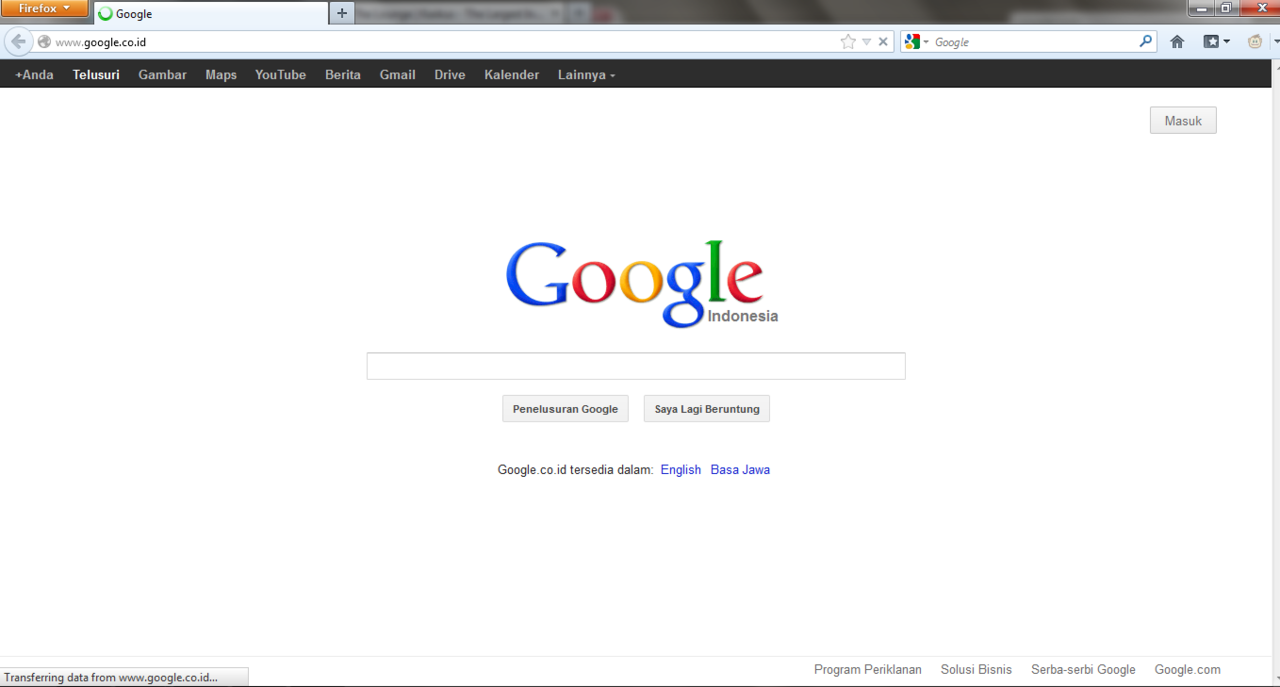Open the Solusi Bisnis footer link
Viewport: 1280px width, 687px height.
[x=976, y=670]
